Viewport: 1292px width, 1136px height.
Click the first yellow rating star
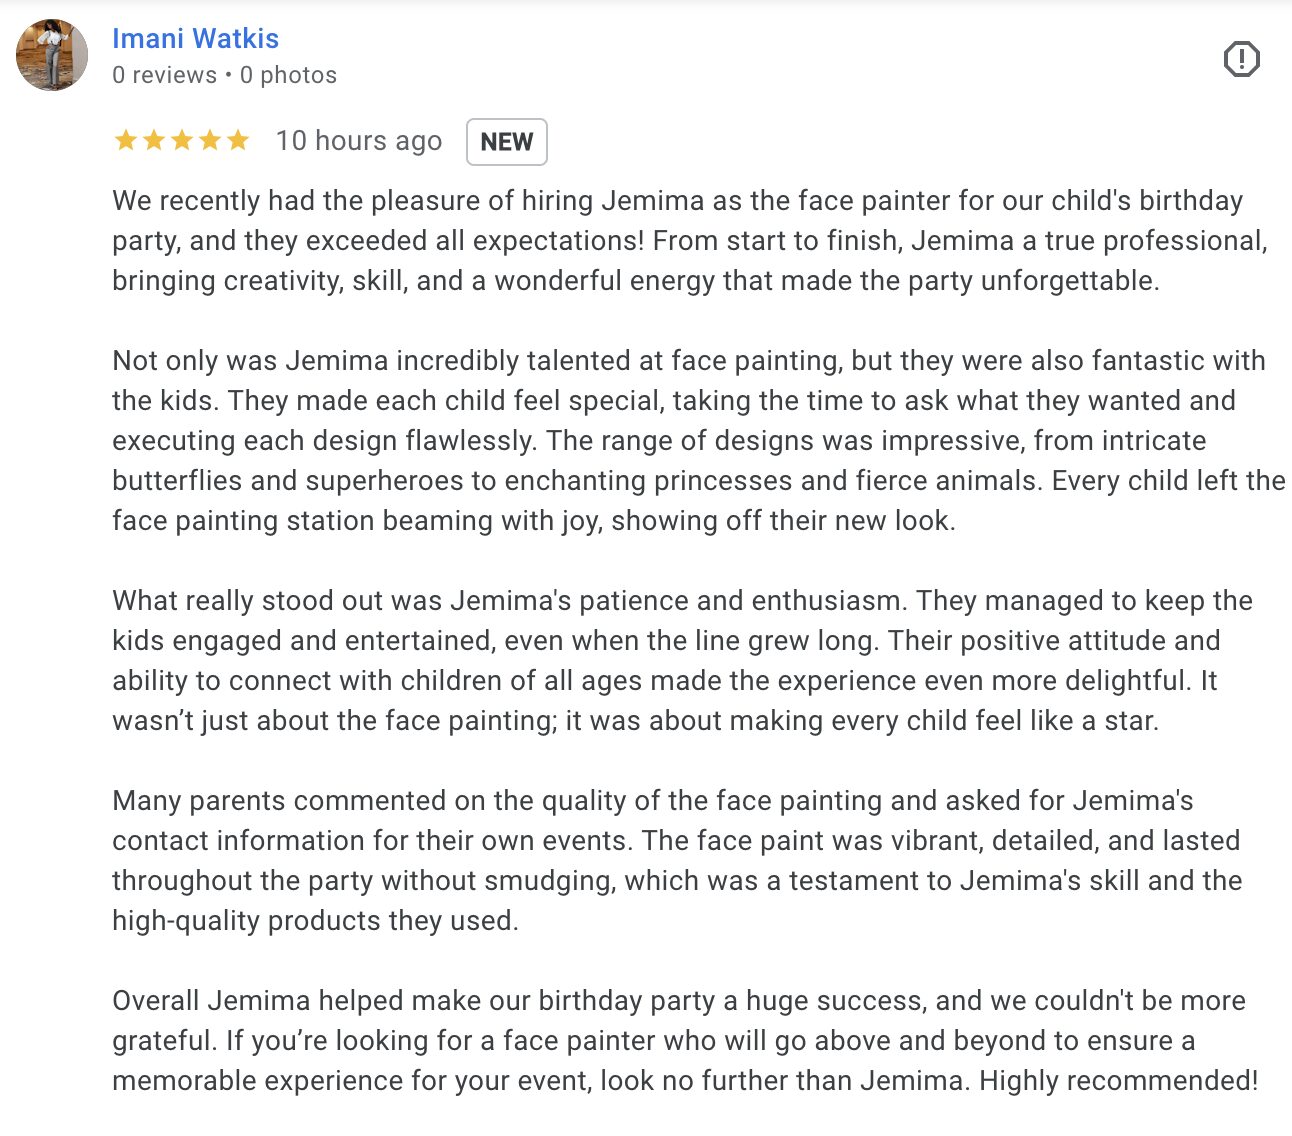(126, 140)
